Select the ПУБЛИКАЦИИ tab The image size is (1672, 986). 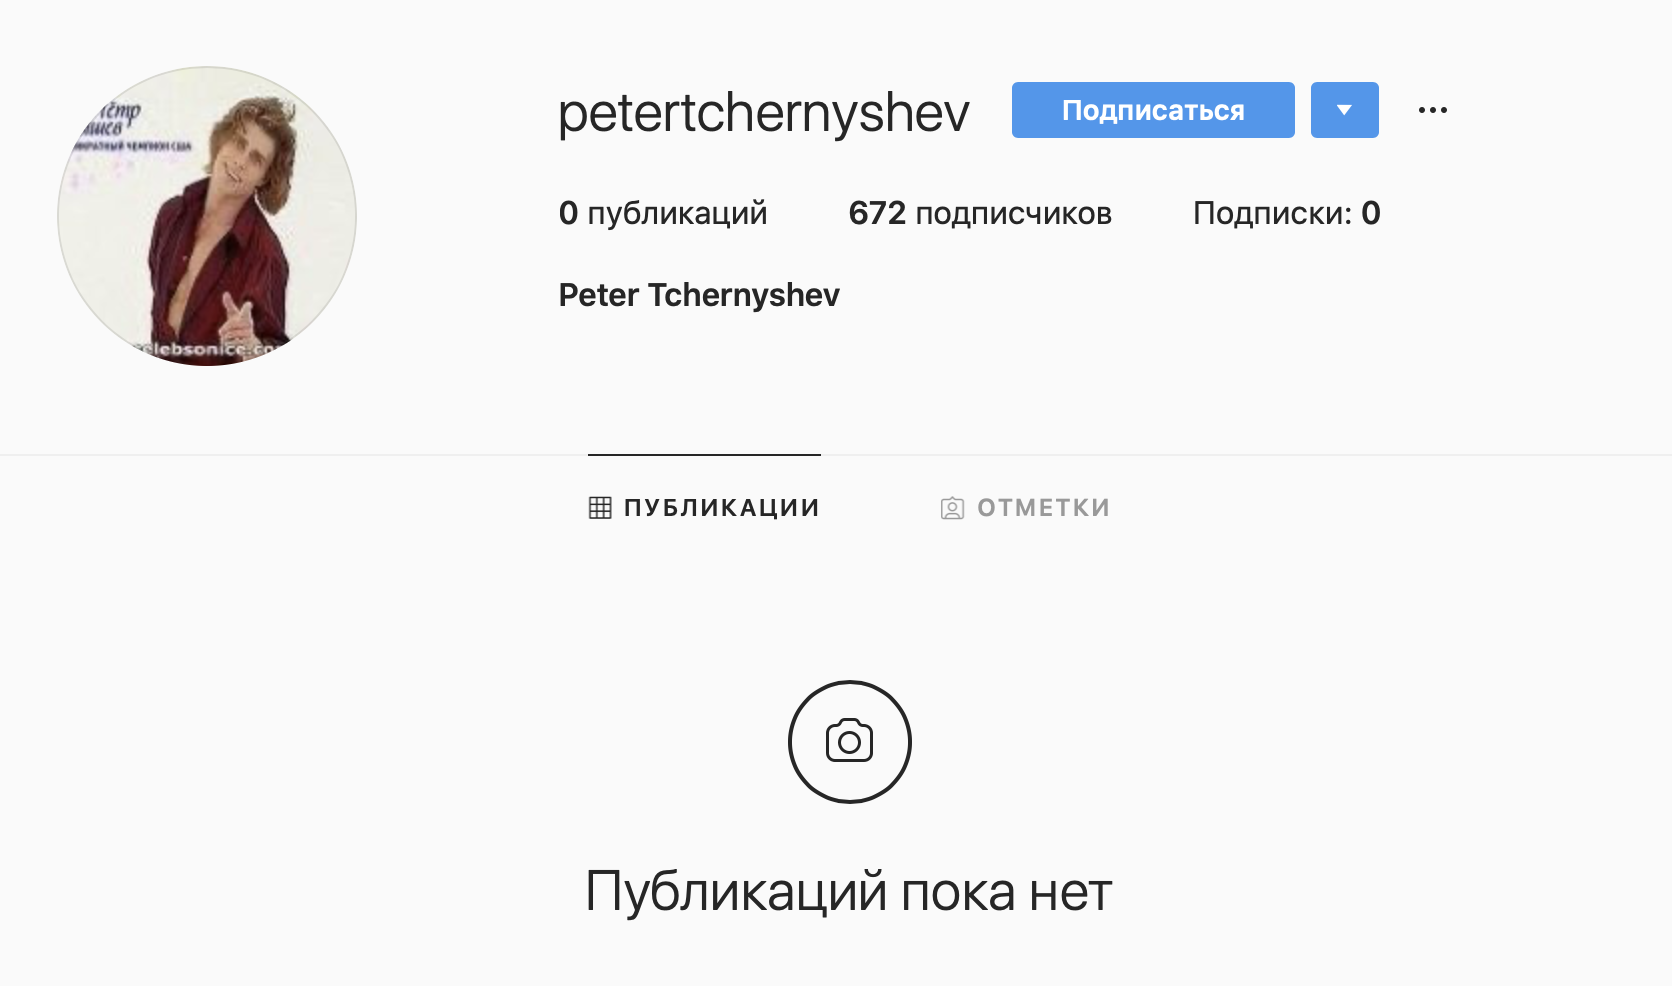[704, 508]
